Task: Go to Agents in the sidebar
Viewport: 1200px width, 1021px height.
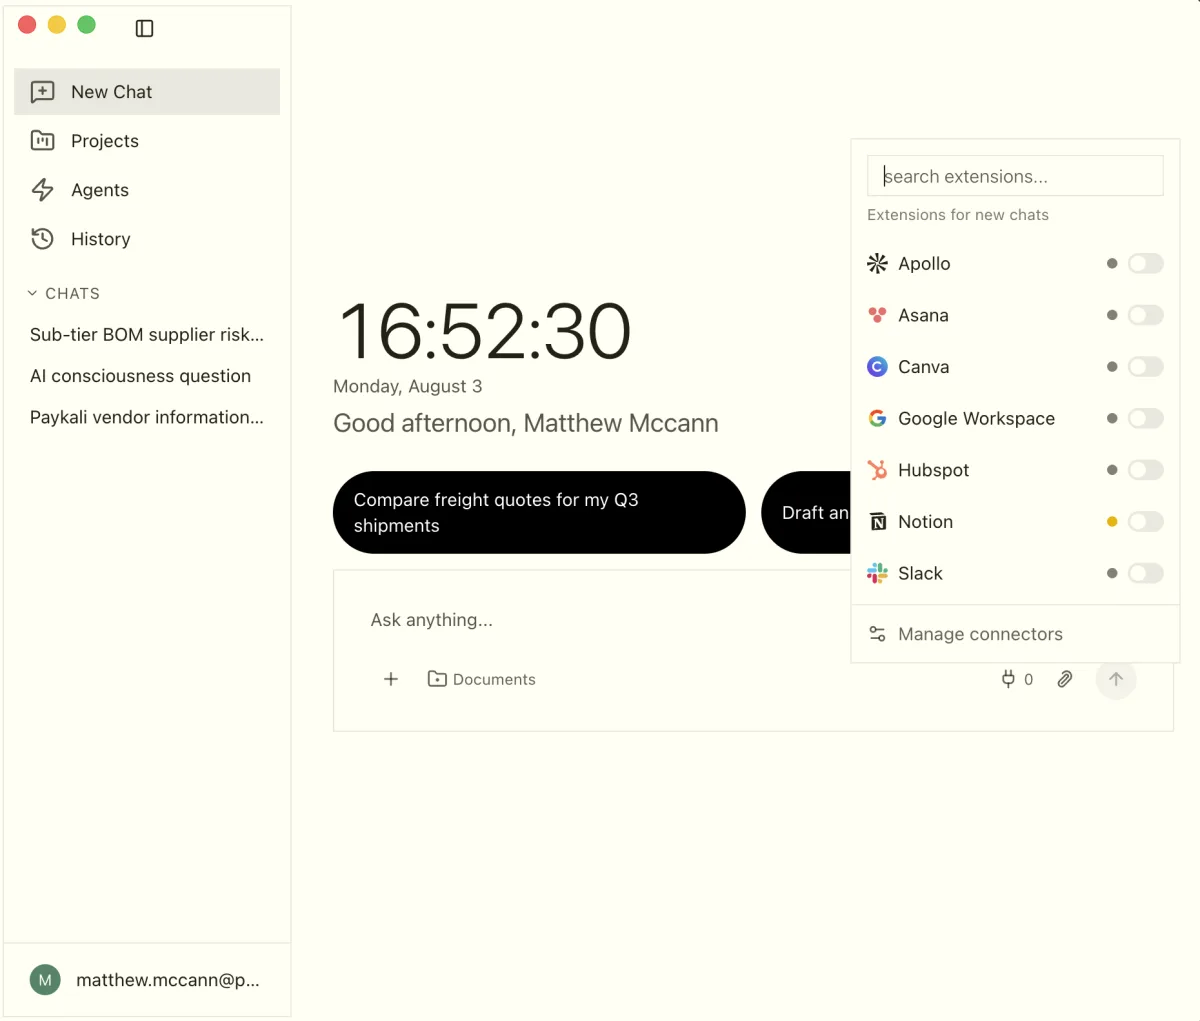Action: (x=147, y=190)
